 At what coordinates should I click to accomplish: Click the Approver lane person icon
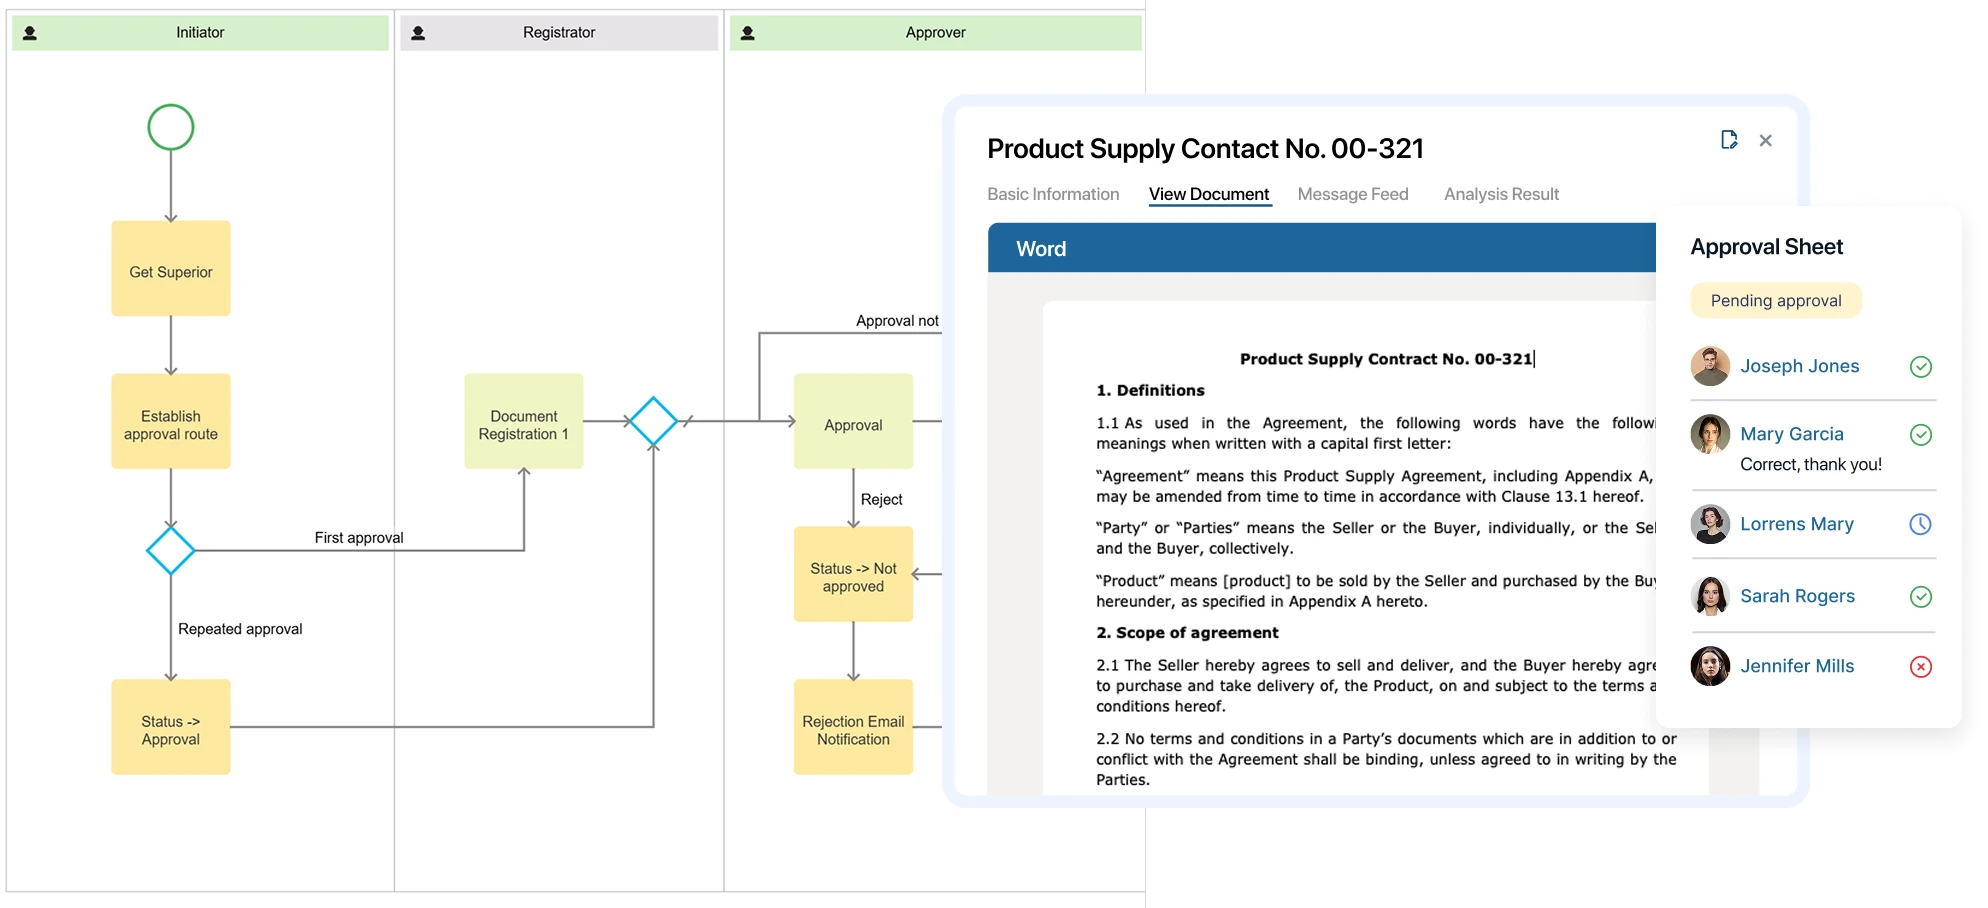click(x=747, y=33)
